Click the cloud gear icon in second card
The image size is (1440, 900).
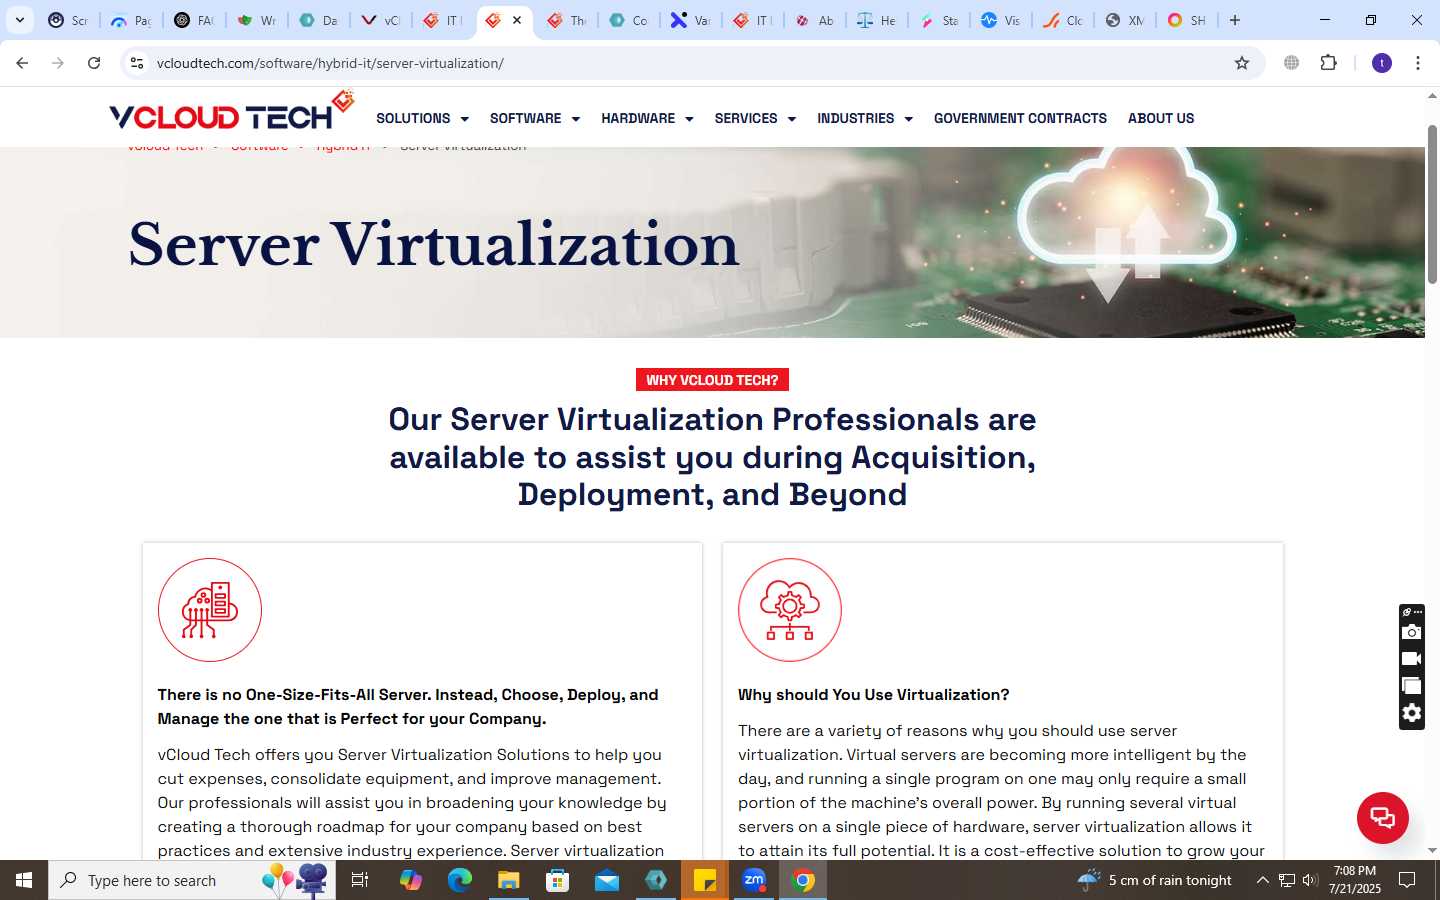pyautogui.click(x=790, y=610)
